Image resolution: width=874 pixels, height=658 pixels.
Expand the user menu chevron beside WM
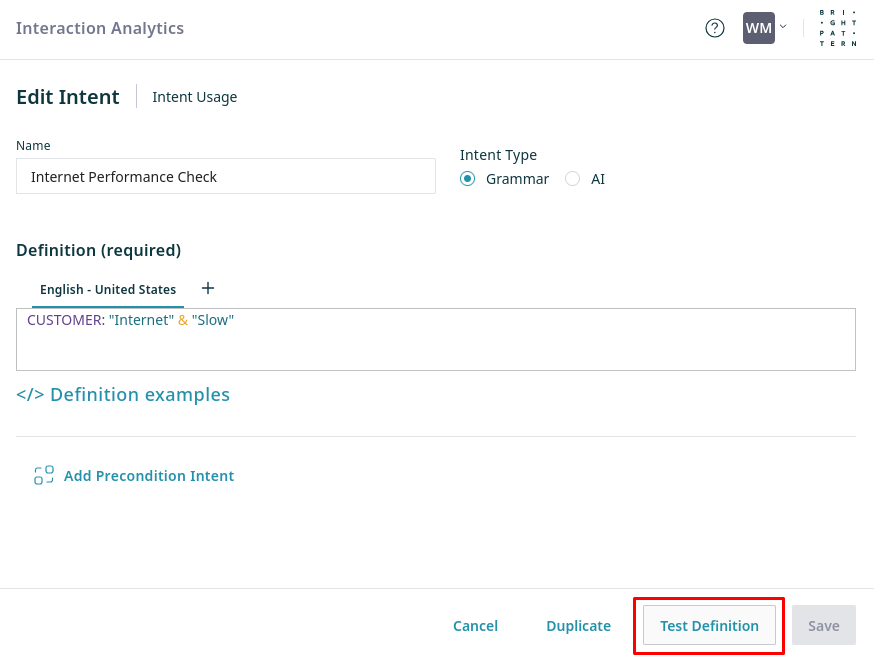(x=783, y=27)
